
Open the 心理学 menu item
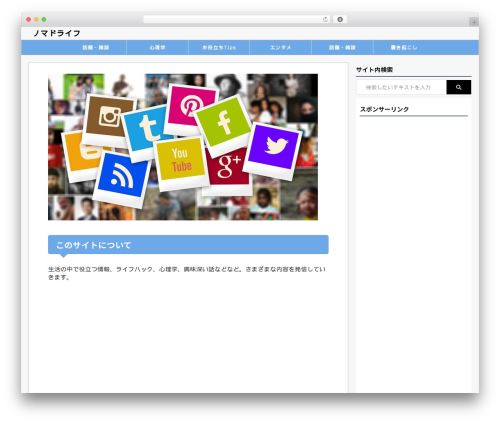157,47
